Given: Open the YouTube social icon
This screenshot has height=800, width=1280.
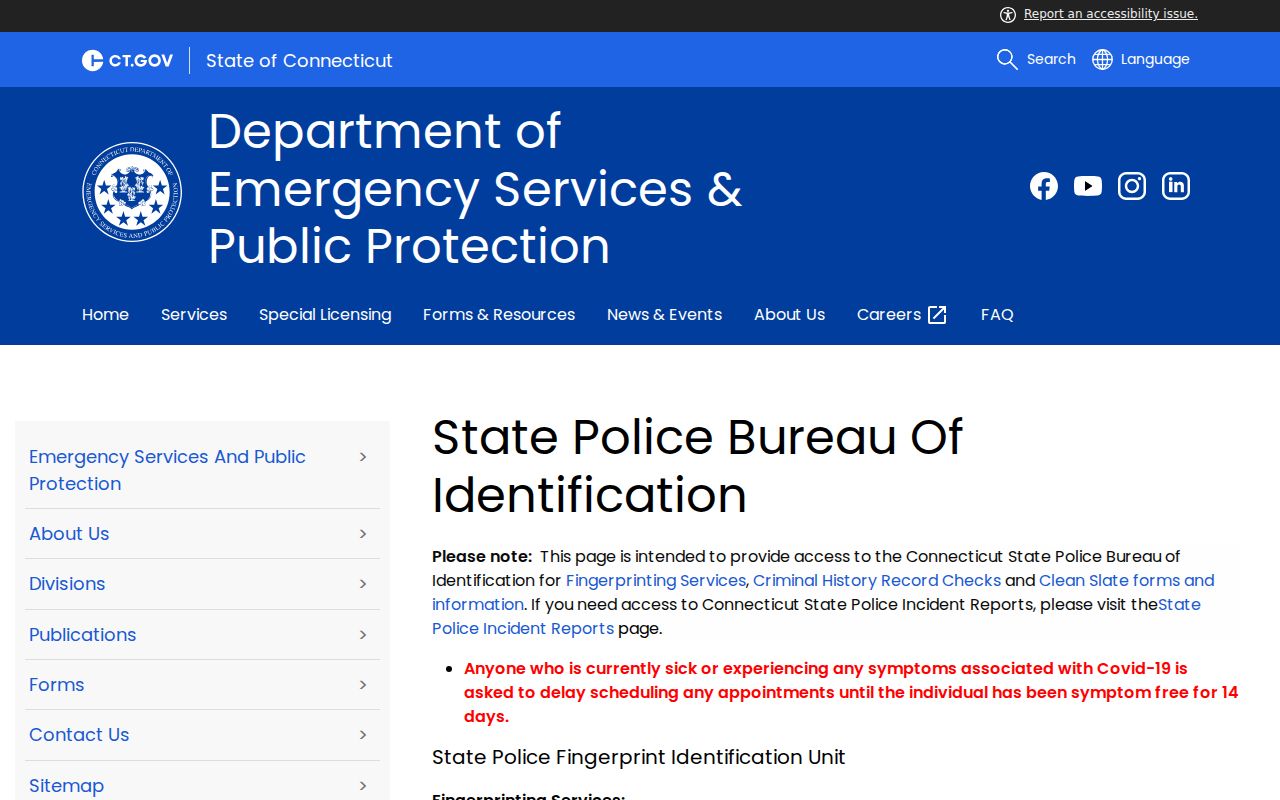Looking at the screenshot, I should 1088,186.
